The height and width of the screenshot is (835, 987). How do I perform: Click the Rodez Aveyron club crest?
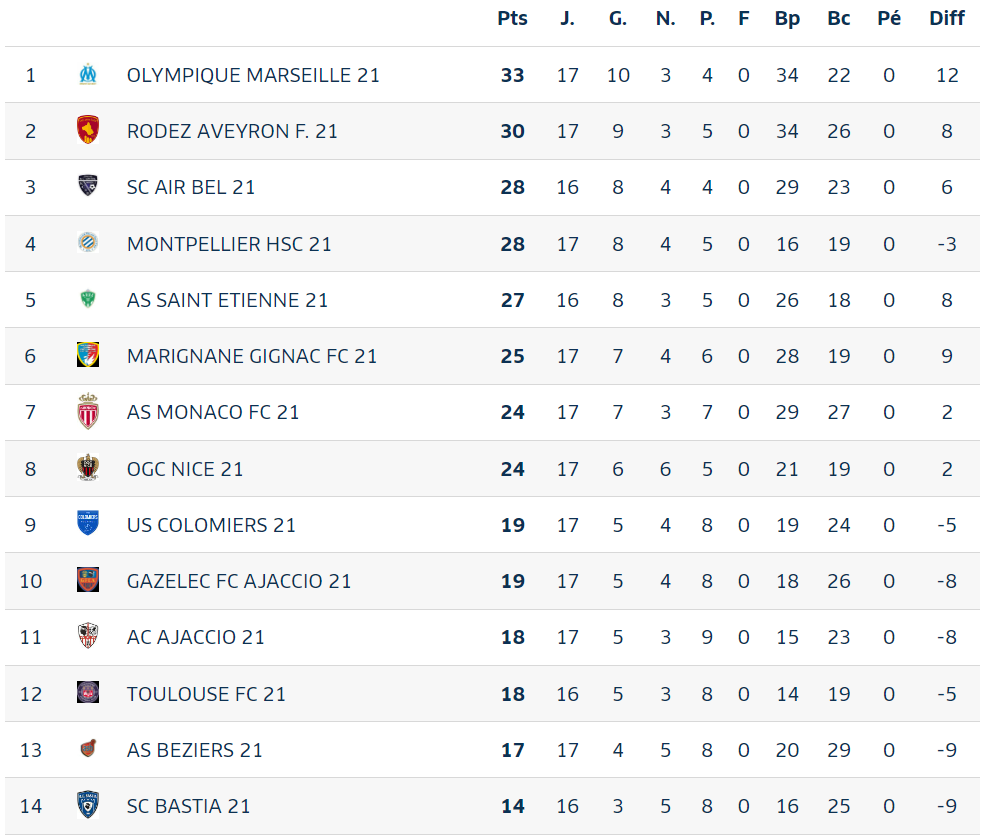coord(88,130)
